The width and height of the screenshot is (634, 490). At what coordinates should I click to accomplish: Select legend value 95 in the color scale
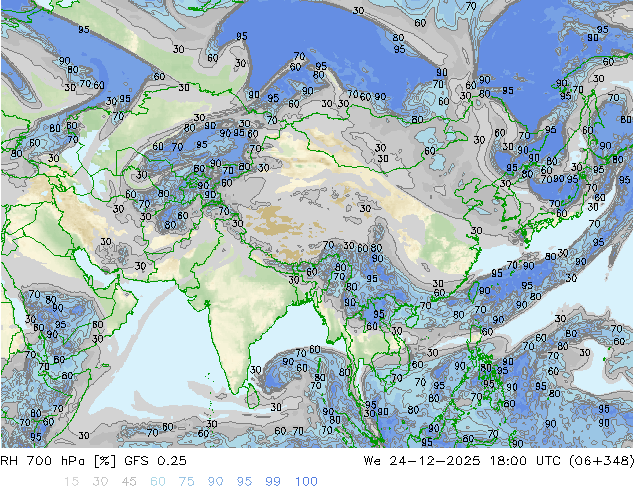(x=244, y=482)
